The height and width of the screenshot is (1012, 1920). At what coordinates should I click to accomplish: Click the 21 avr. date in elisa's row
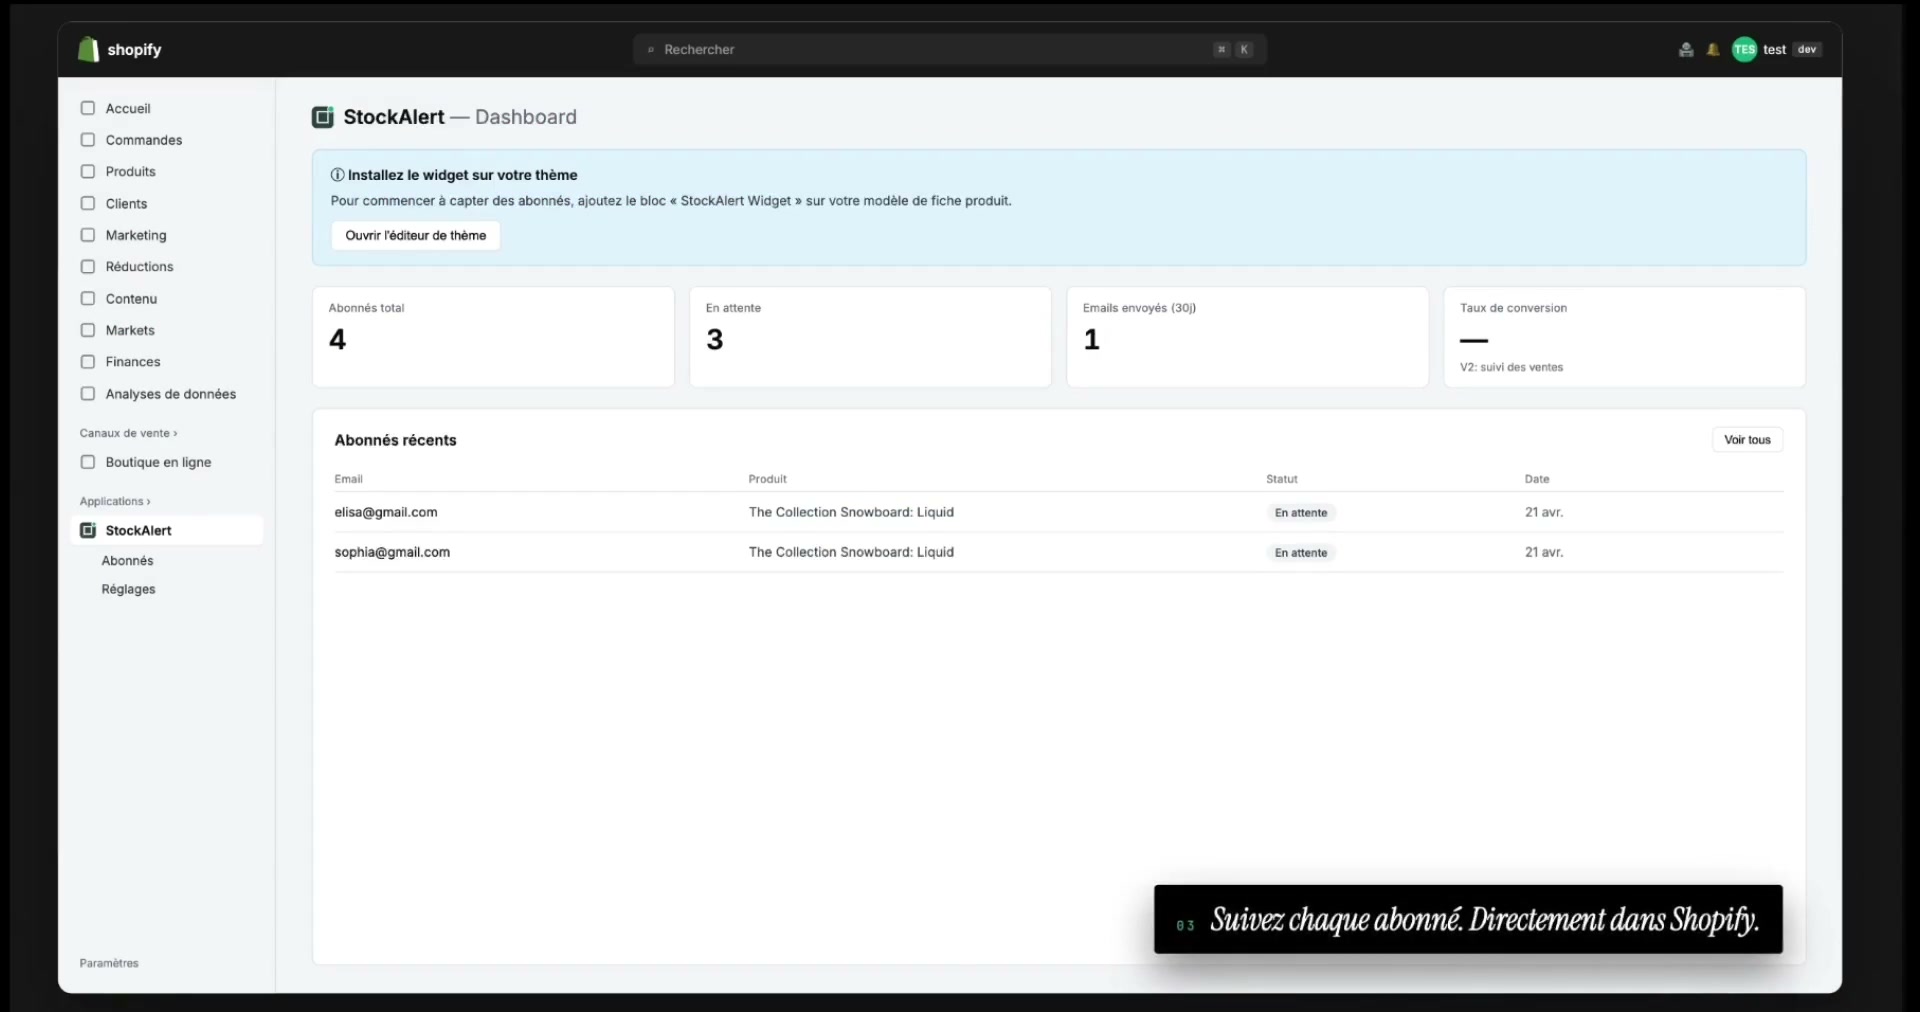pyautogui.click(x=1544, y=512)
